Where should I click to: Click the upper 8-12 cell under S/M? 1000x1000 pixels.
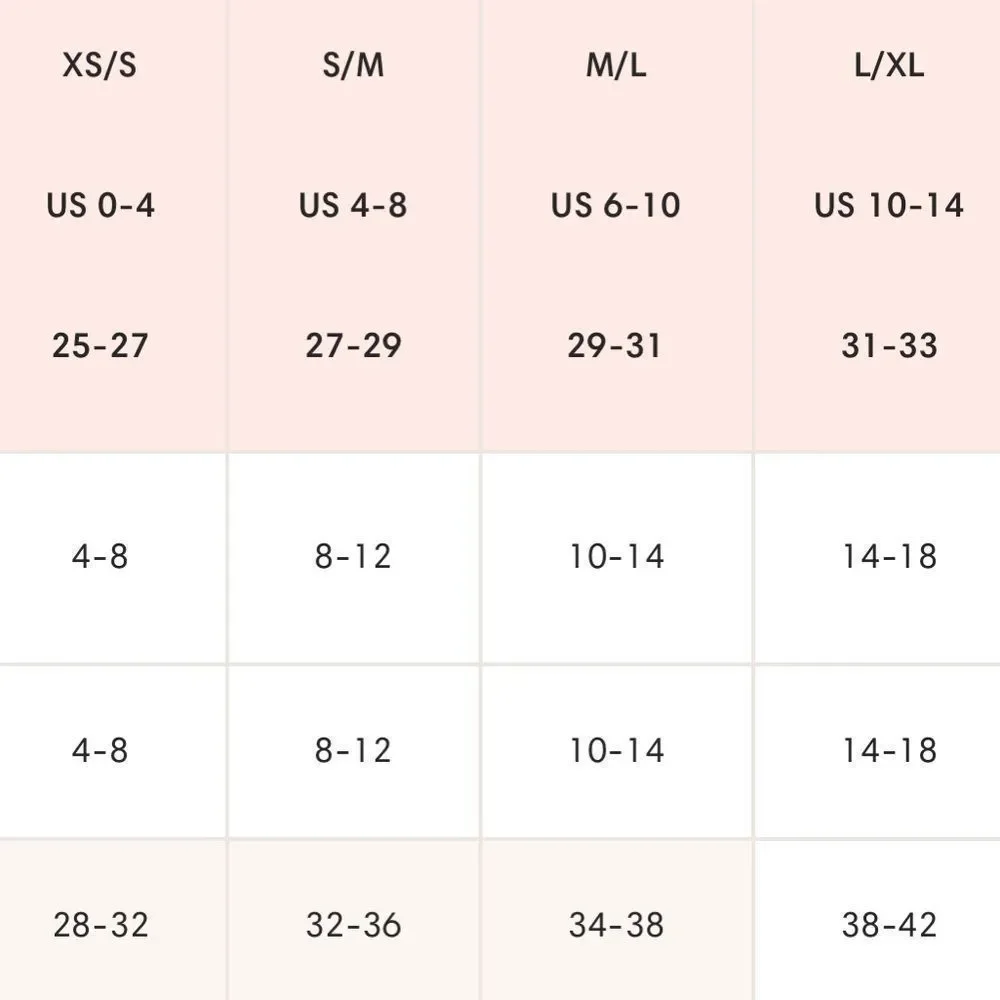click(x=353, y=556)
